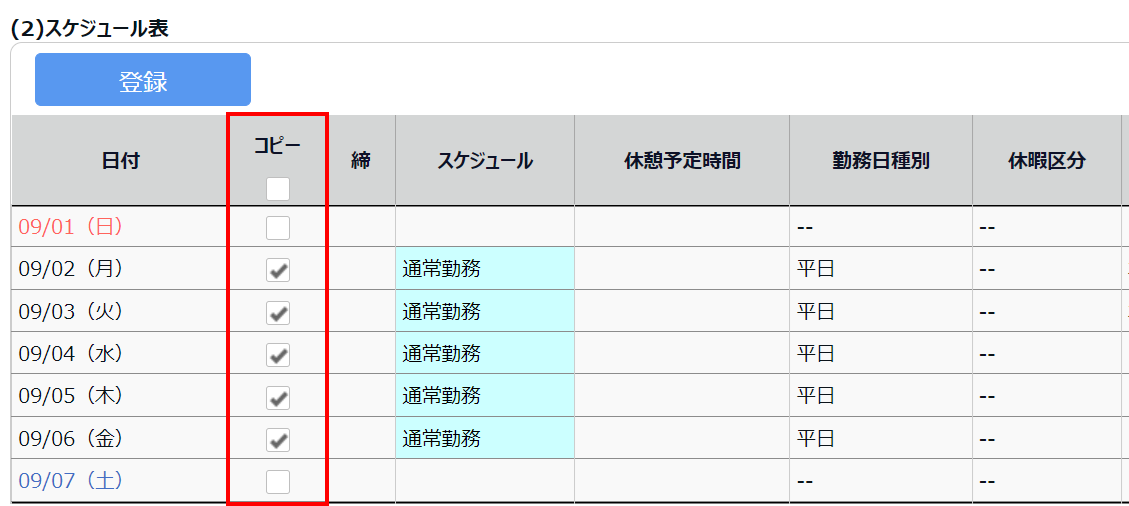Click the 平日 cell for 09/04

pos(816,354)
